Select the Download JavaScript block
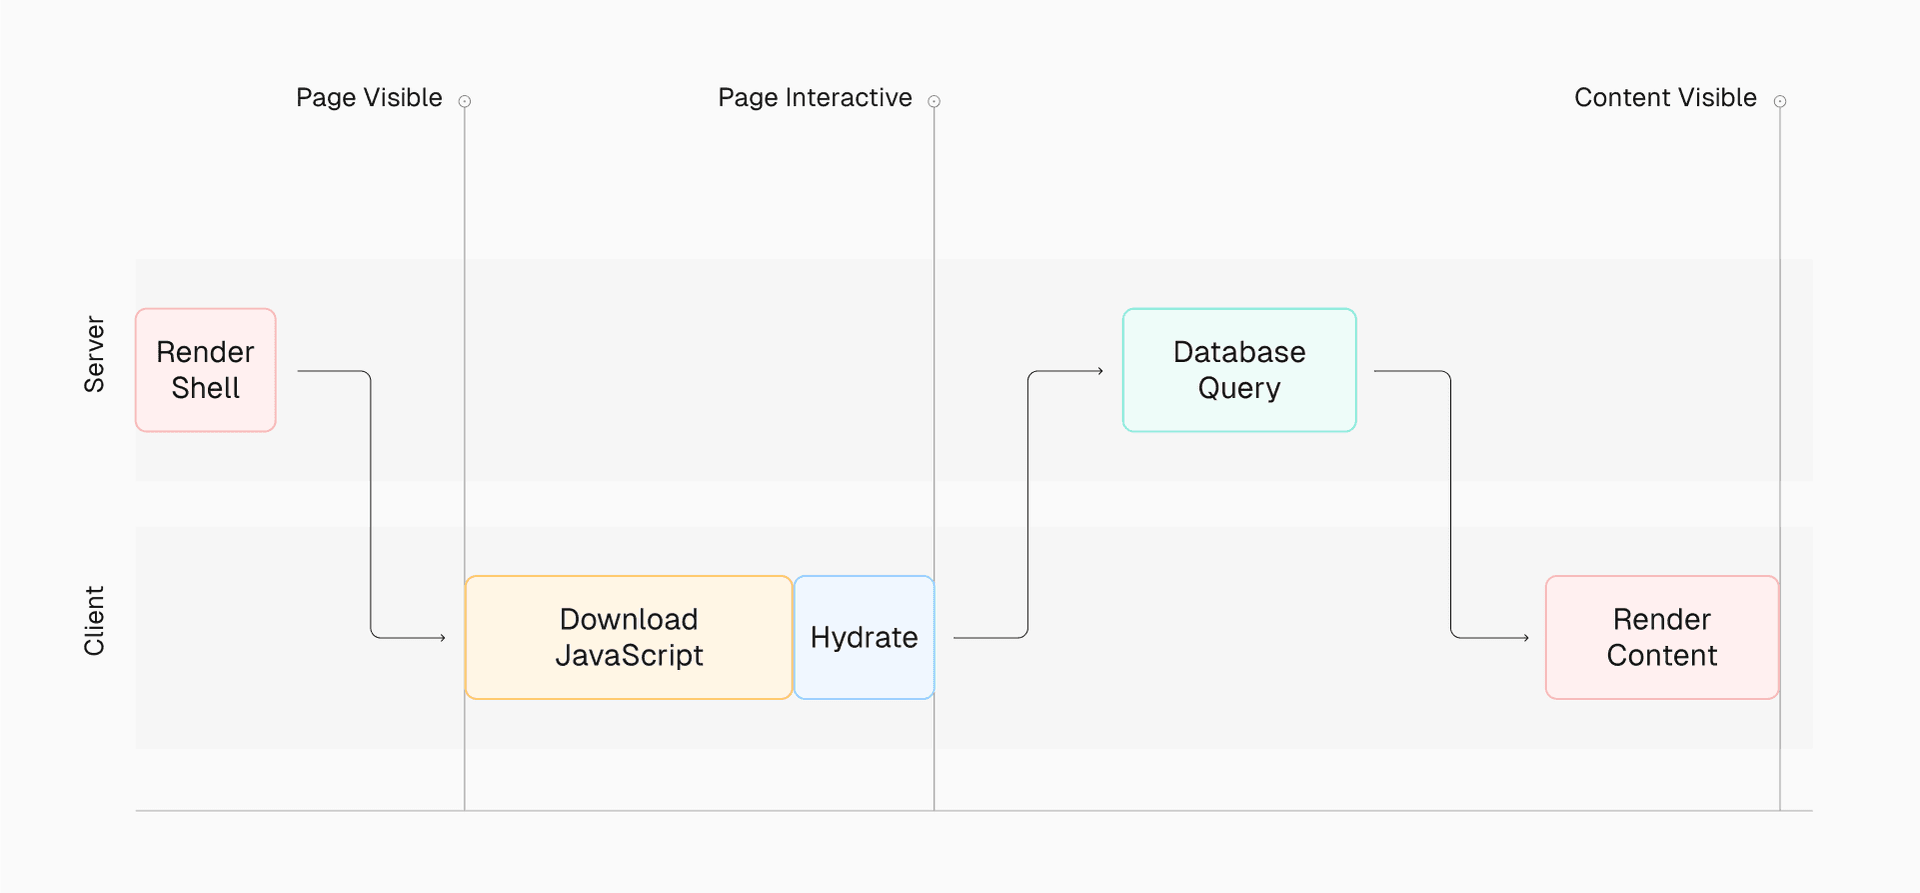This screenshot has height=893, width=1920. (x=628, y=637)
